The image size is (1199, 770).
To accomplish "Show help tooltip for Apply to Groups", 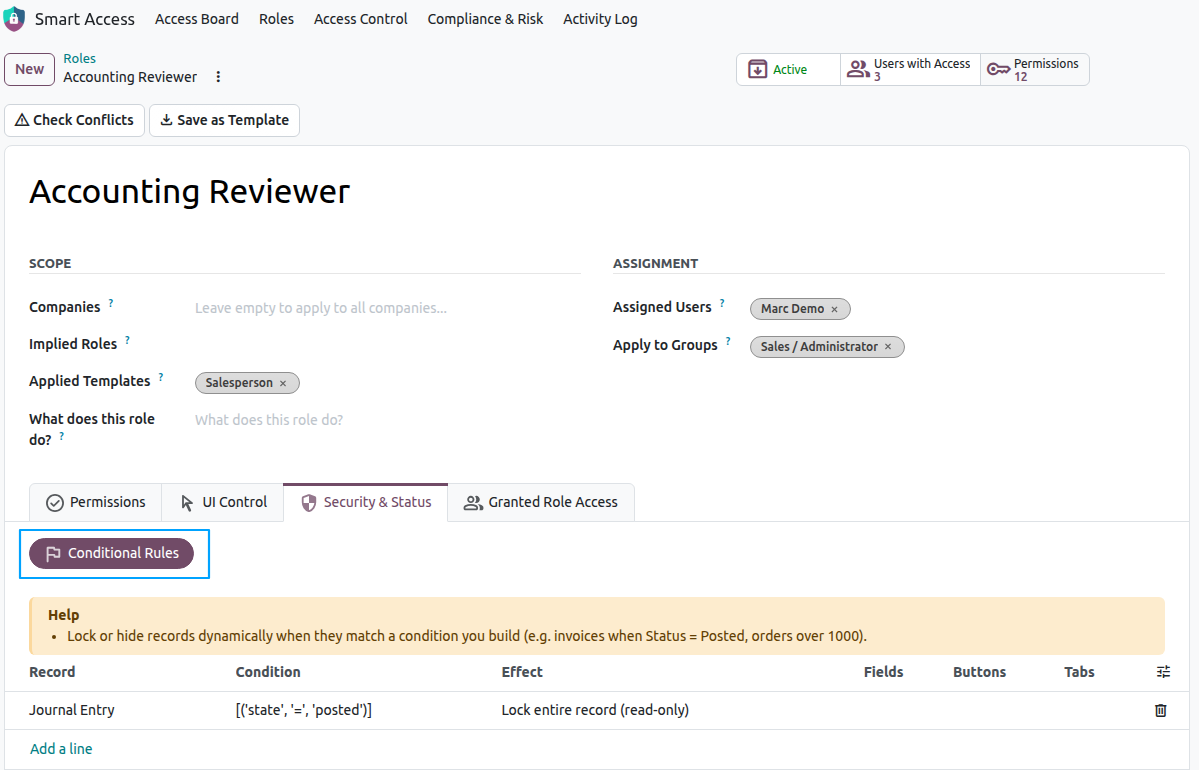I will point(728,341).
